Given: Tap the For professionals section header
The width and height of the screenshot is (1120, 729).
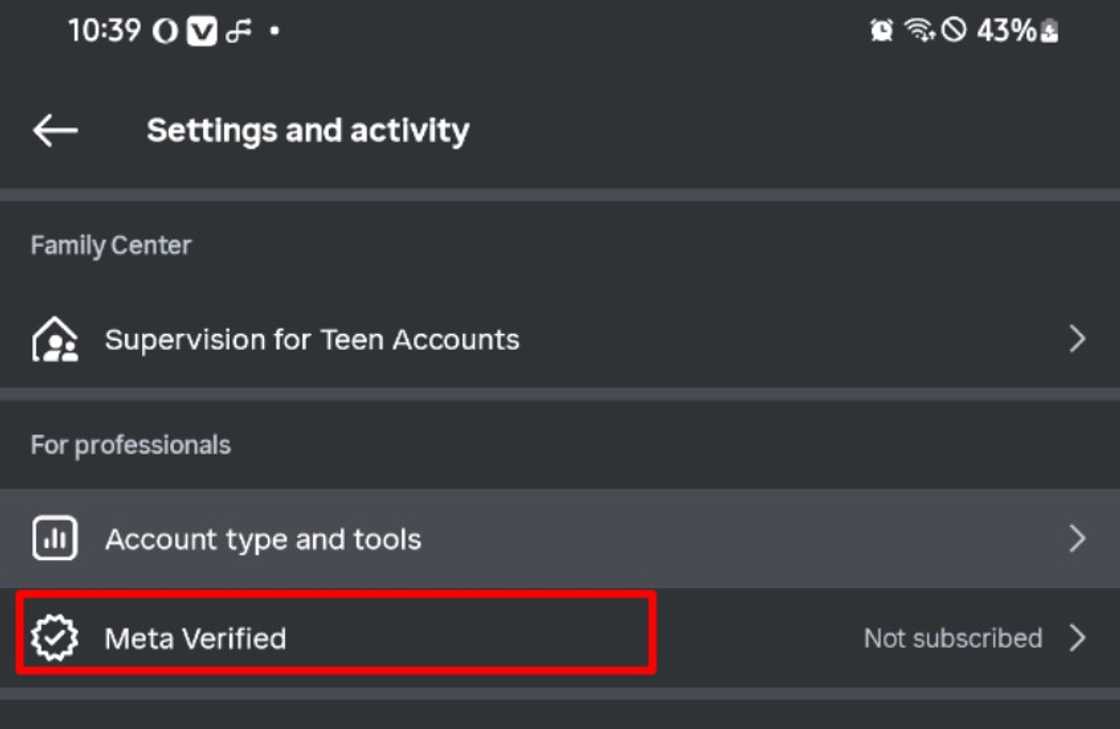Looking at the screenshot, I should 131,445.
